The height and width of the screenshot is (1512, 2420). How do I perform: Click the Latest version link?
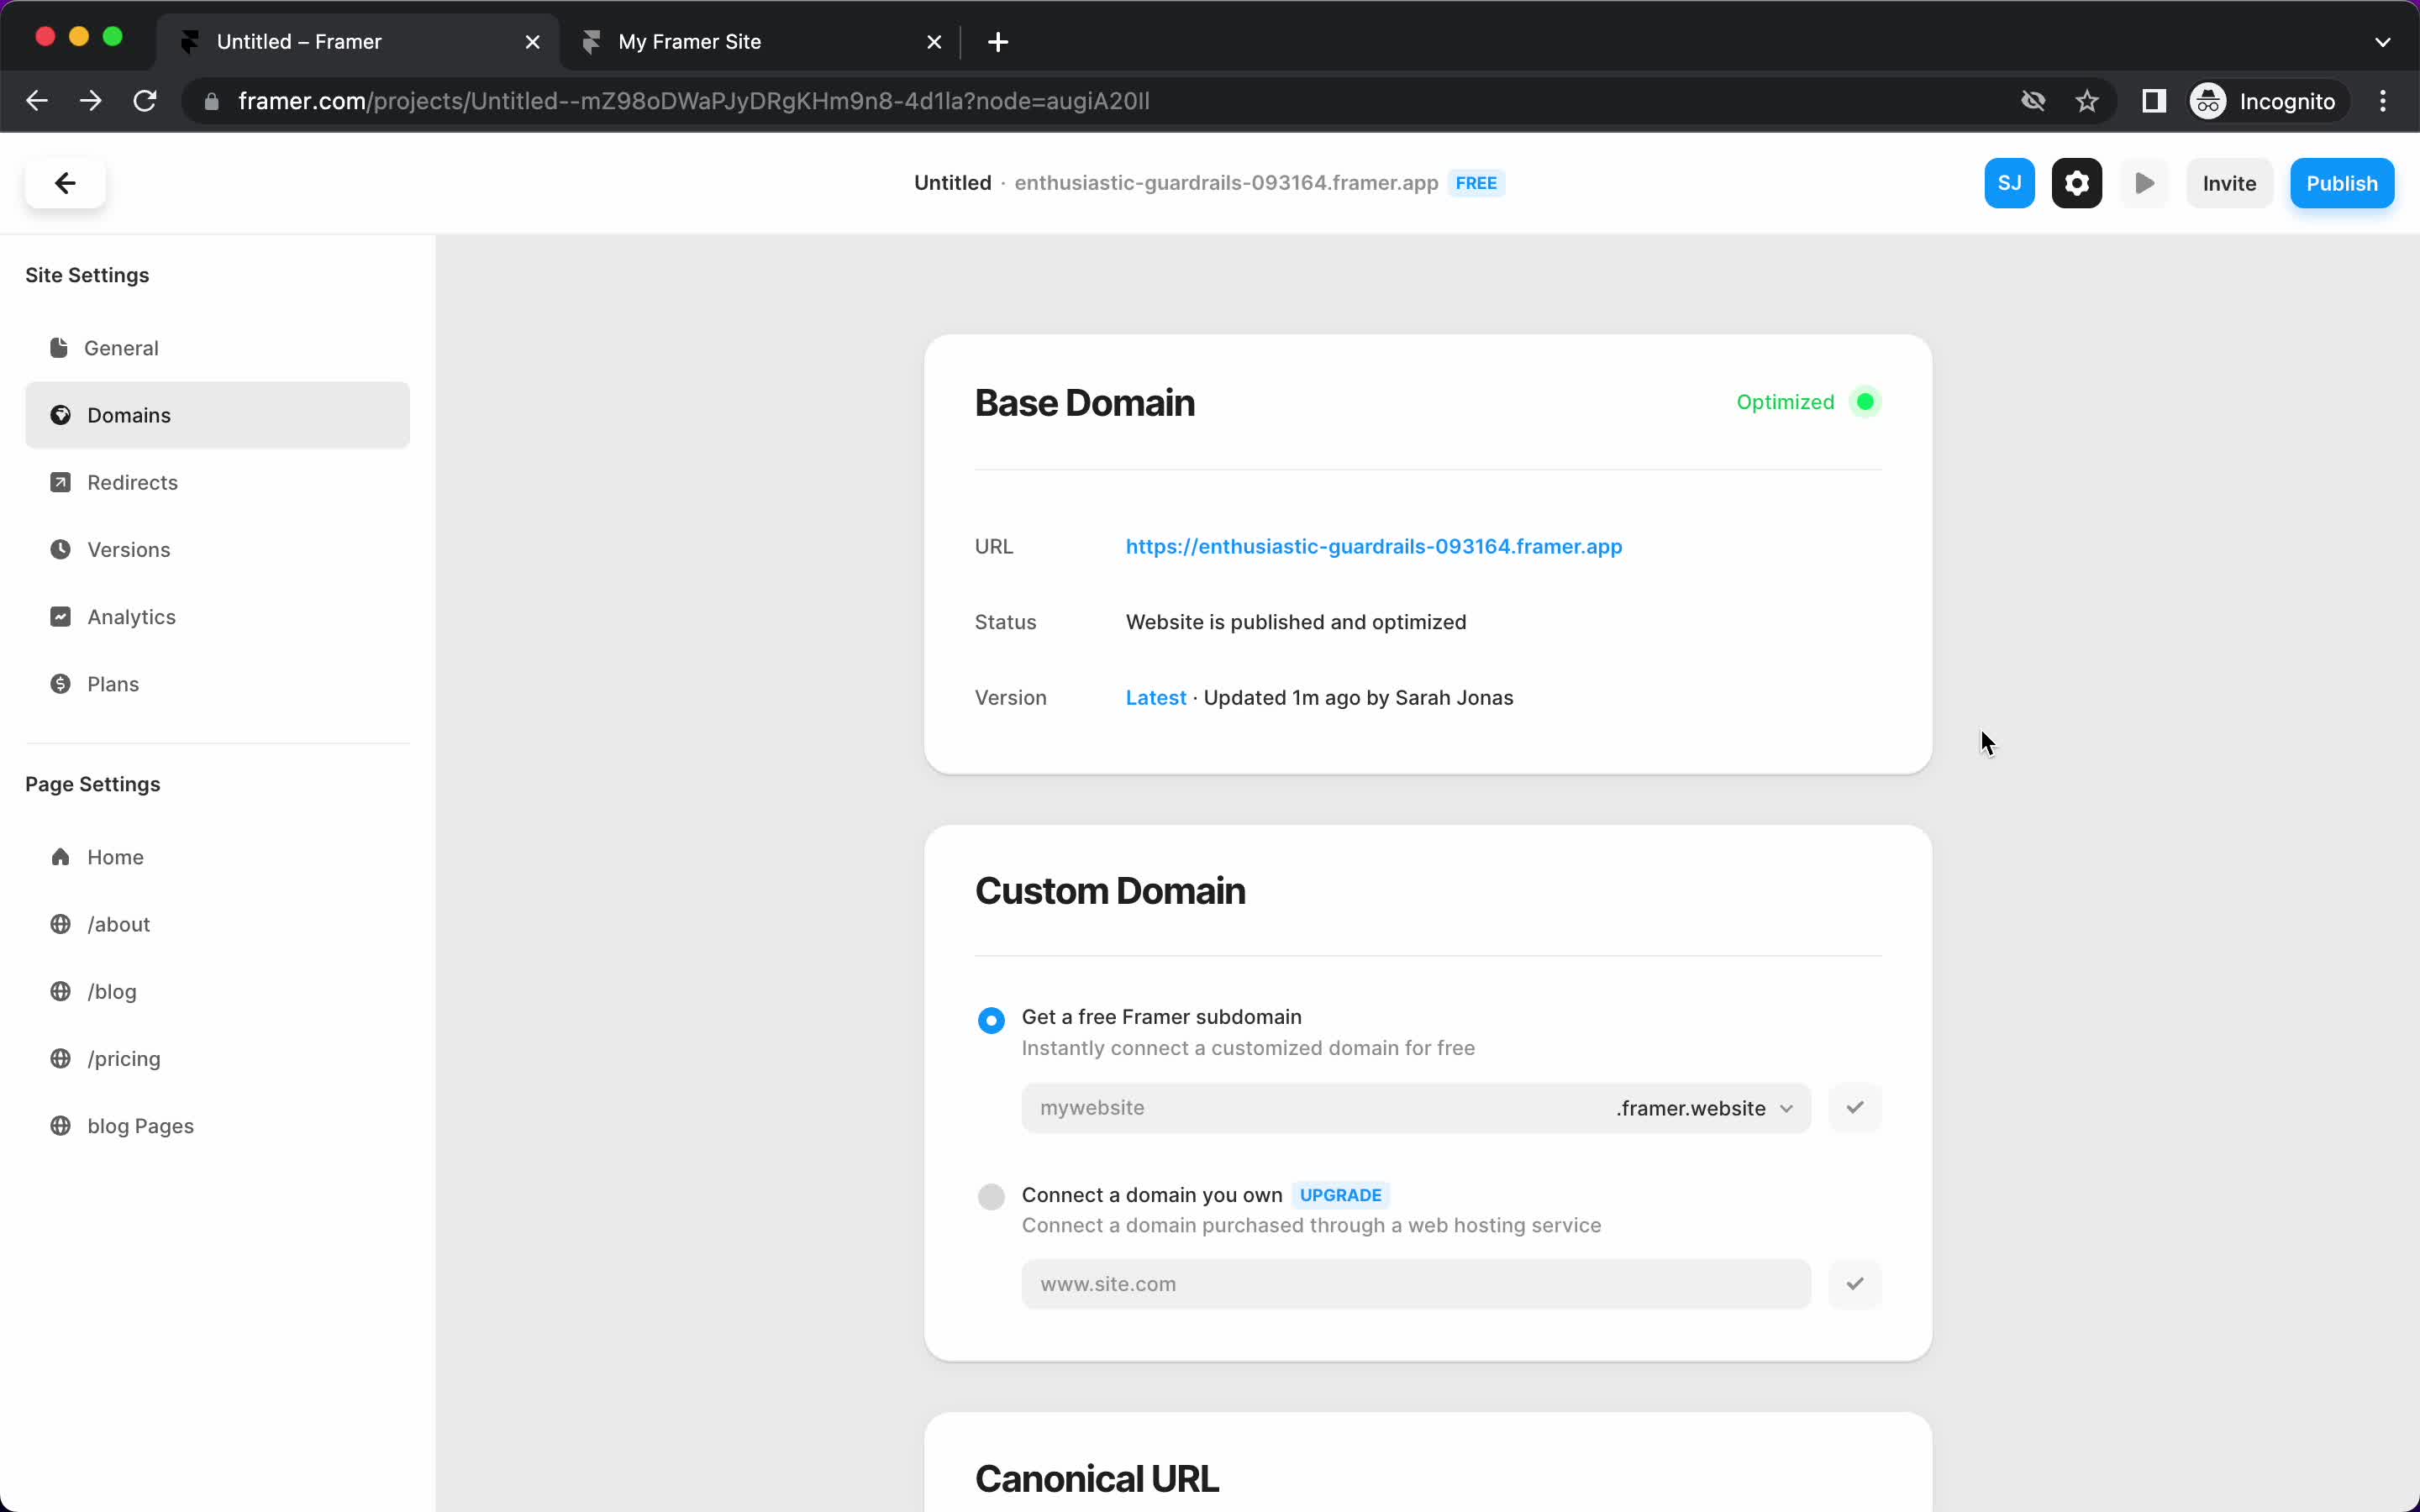(1155, 696)
